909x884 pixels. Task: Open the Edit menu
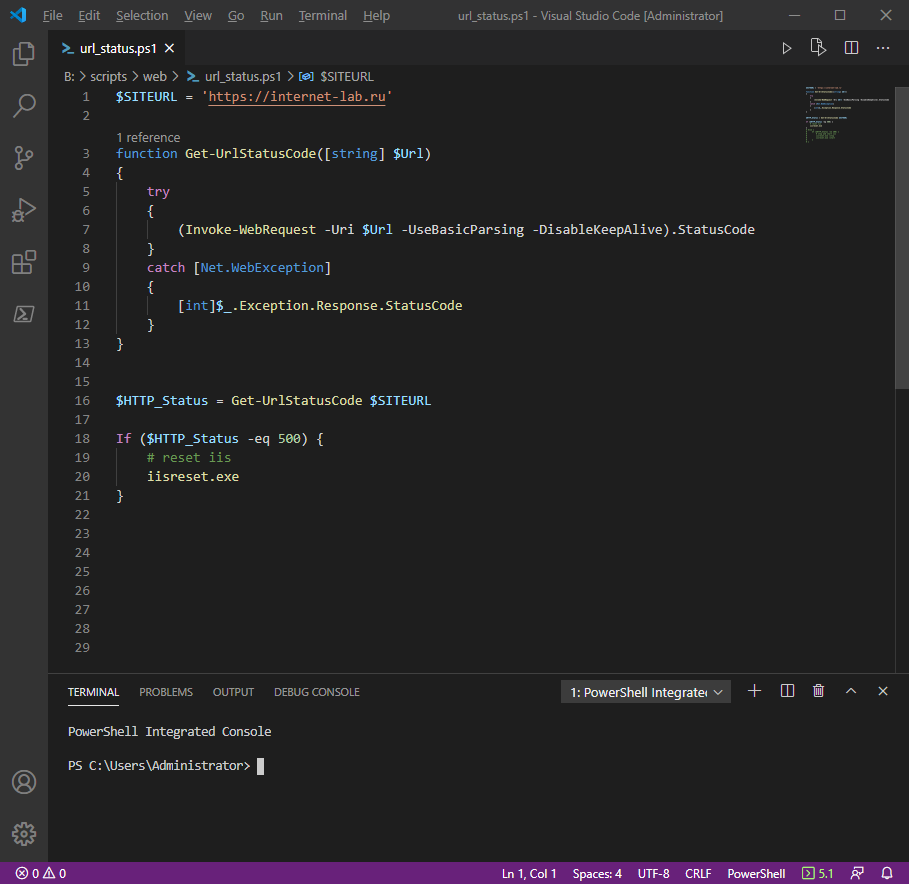[89, 16]
